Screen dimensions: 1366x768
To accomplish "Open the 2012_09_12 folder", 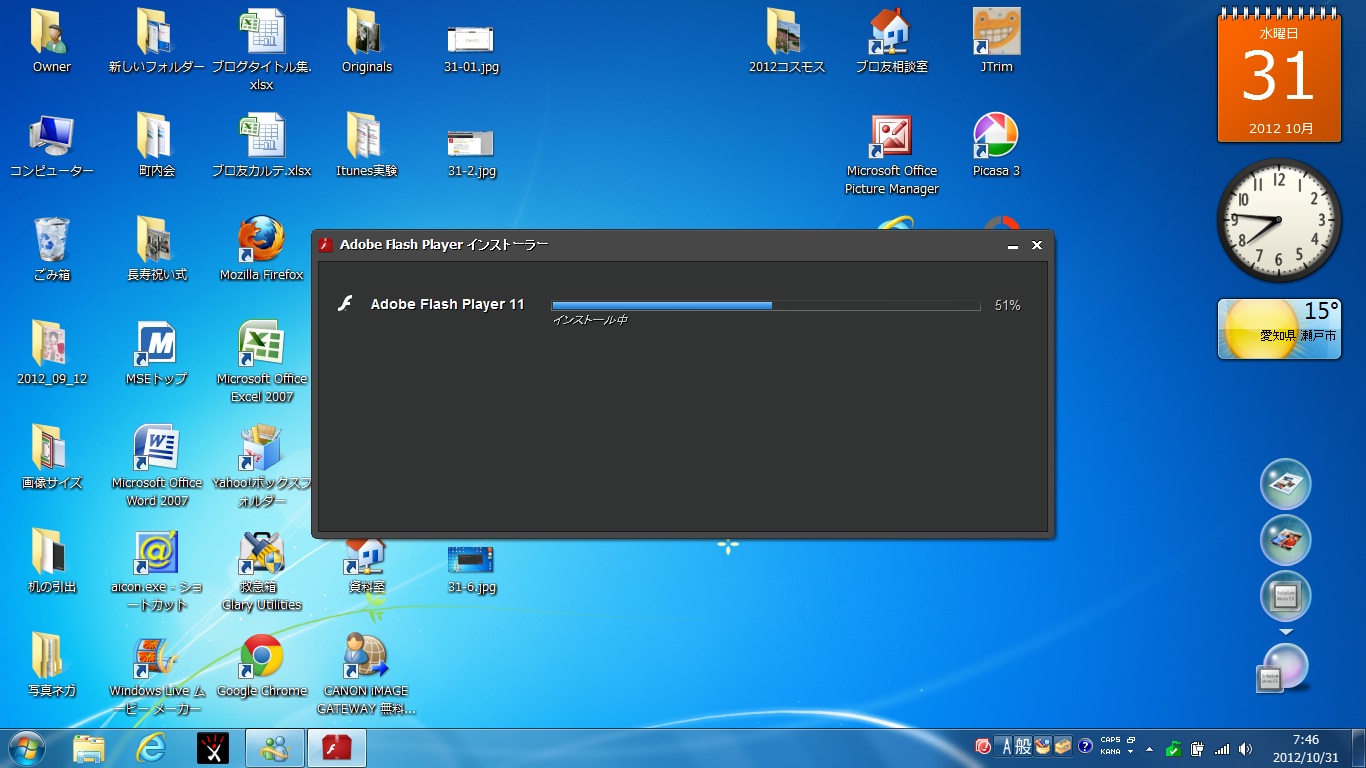I will pyautogui.click(x=52, y=354).
